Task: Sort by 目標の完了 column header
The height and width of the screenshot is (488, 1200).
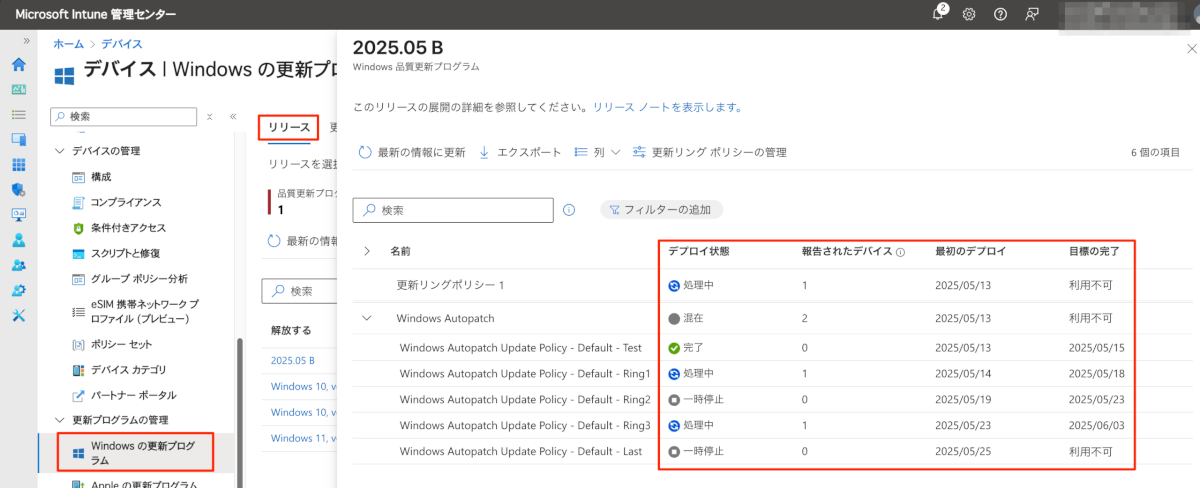Action: pyautogui.click(x=1094, y=251)
